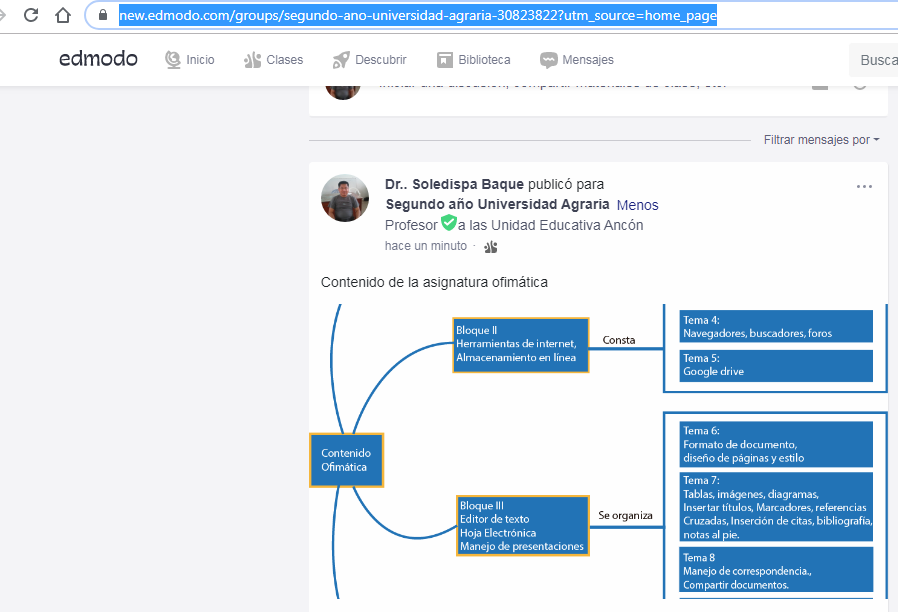Click the class audience icon beside timestamp
The height and width of the screenshot is (612, 898).
pyautogui.click(x=490, y=246)
